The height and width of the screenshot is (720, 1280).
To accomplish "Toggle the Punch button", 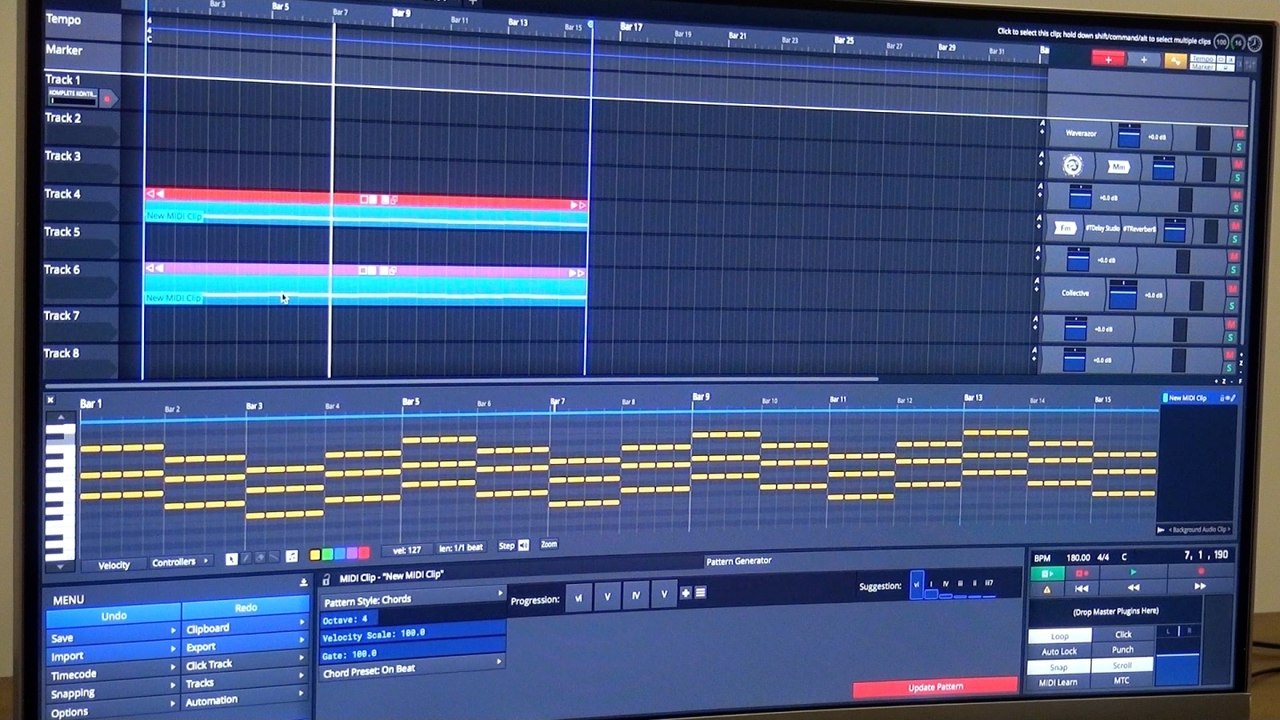I will (x=1123, y=650).
